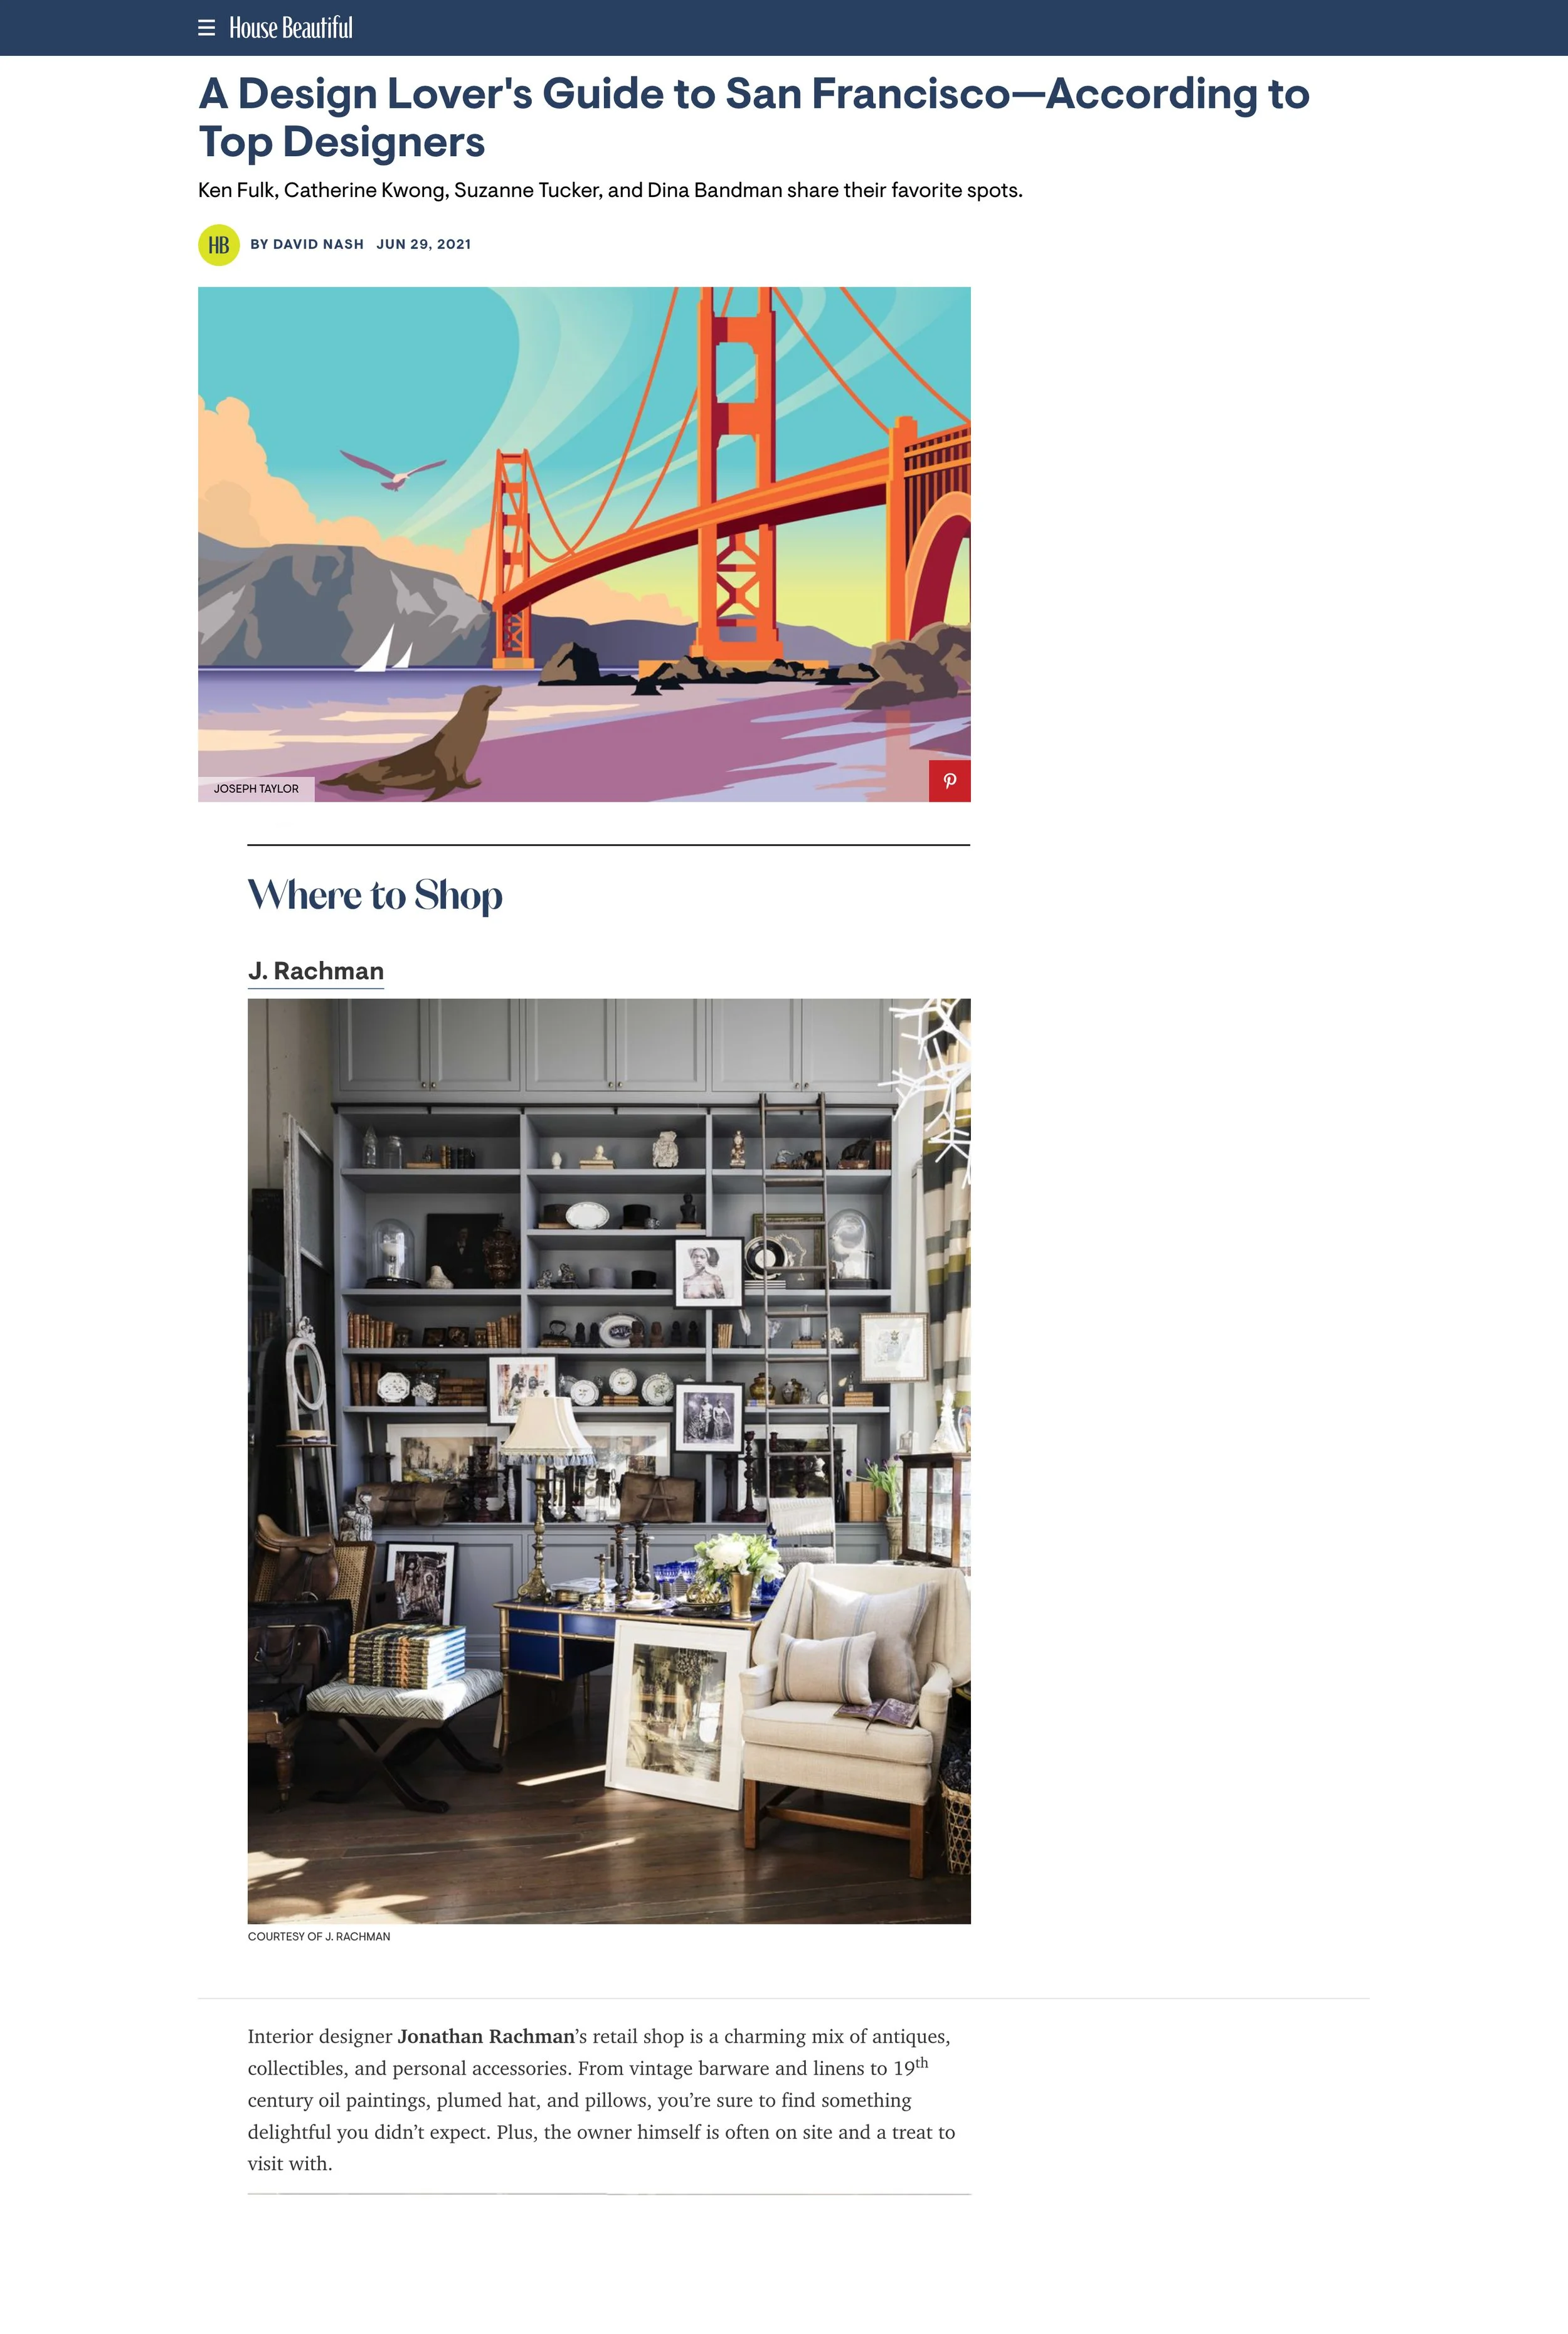
Task: Click the subtitle mentioning Ken Fulk
Action: [x=610, y=191]
